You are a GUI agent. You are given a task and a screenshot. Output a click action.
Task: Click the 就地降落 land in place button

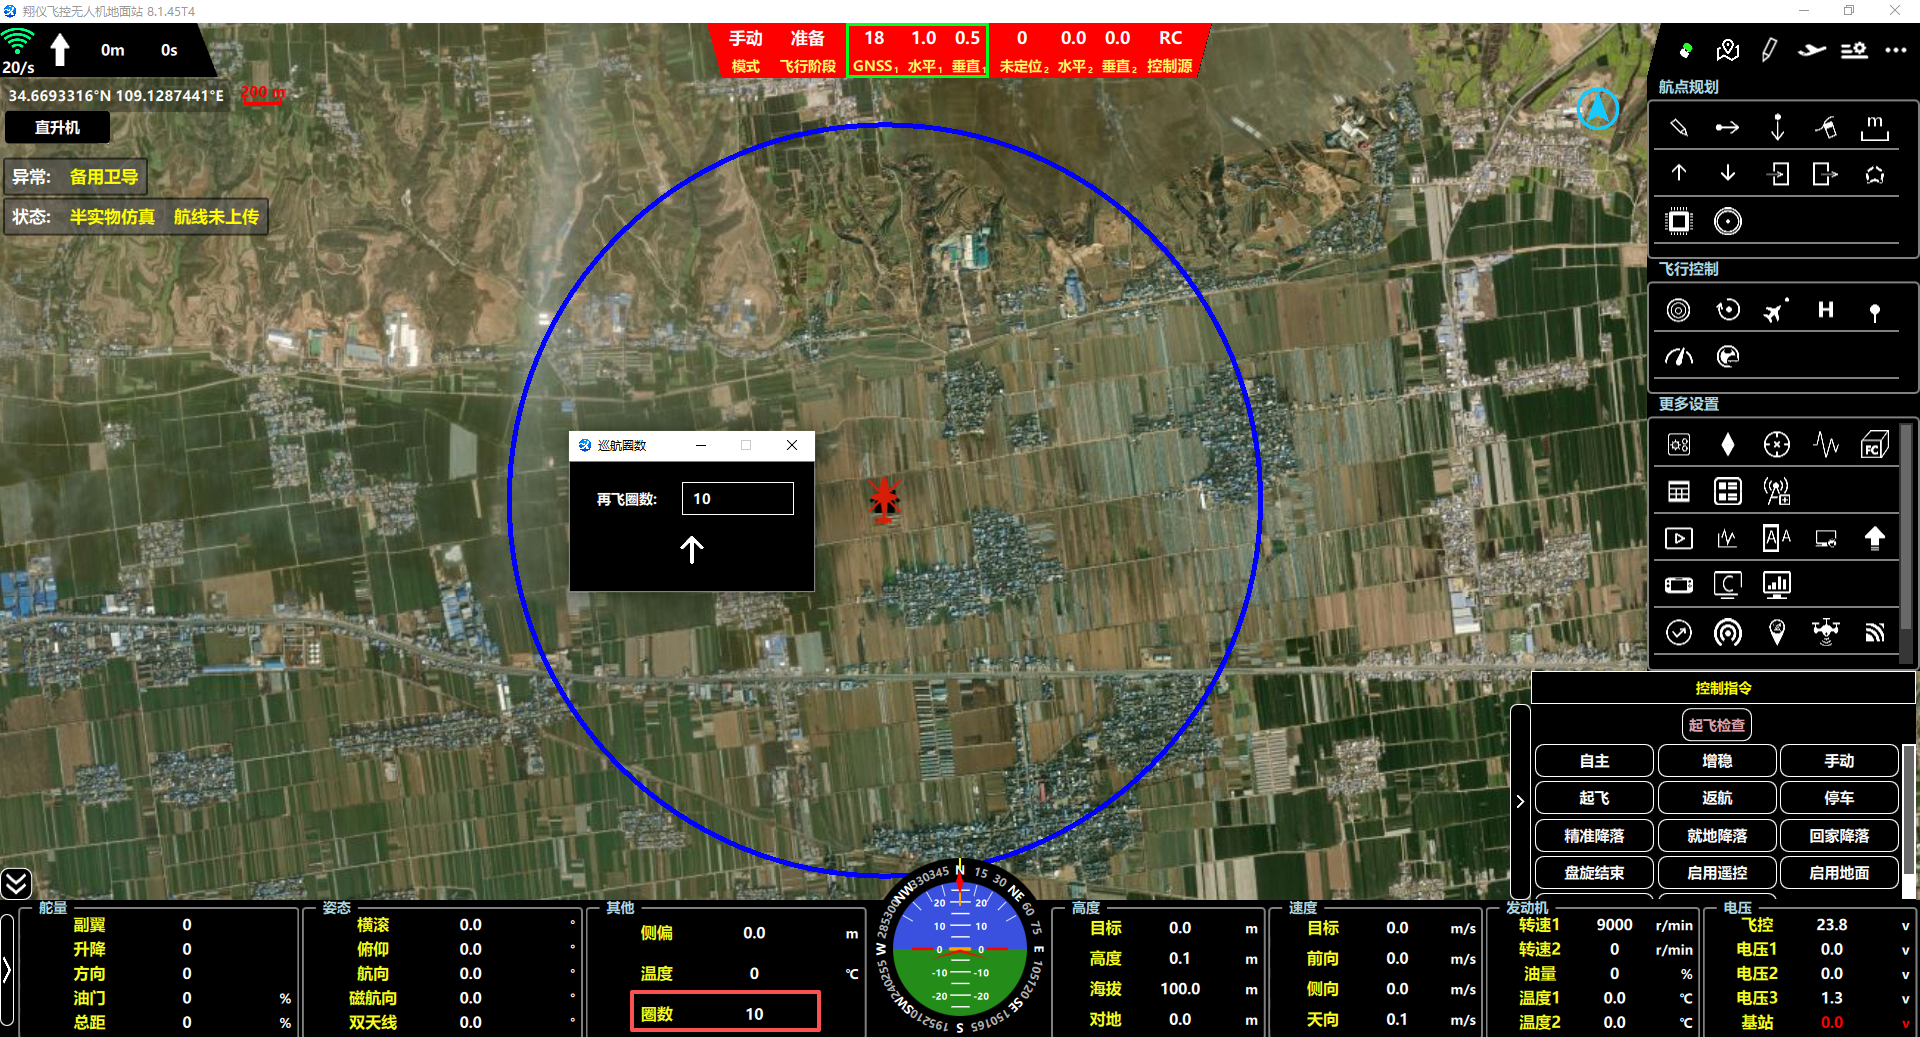click(1717, 836)
